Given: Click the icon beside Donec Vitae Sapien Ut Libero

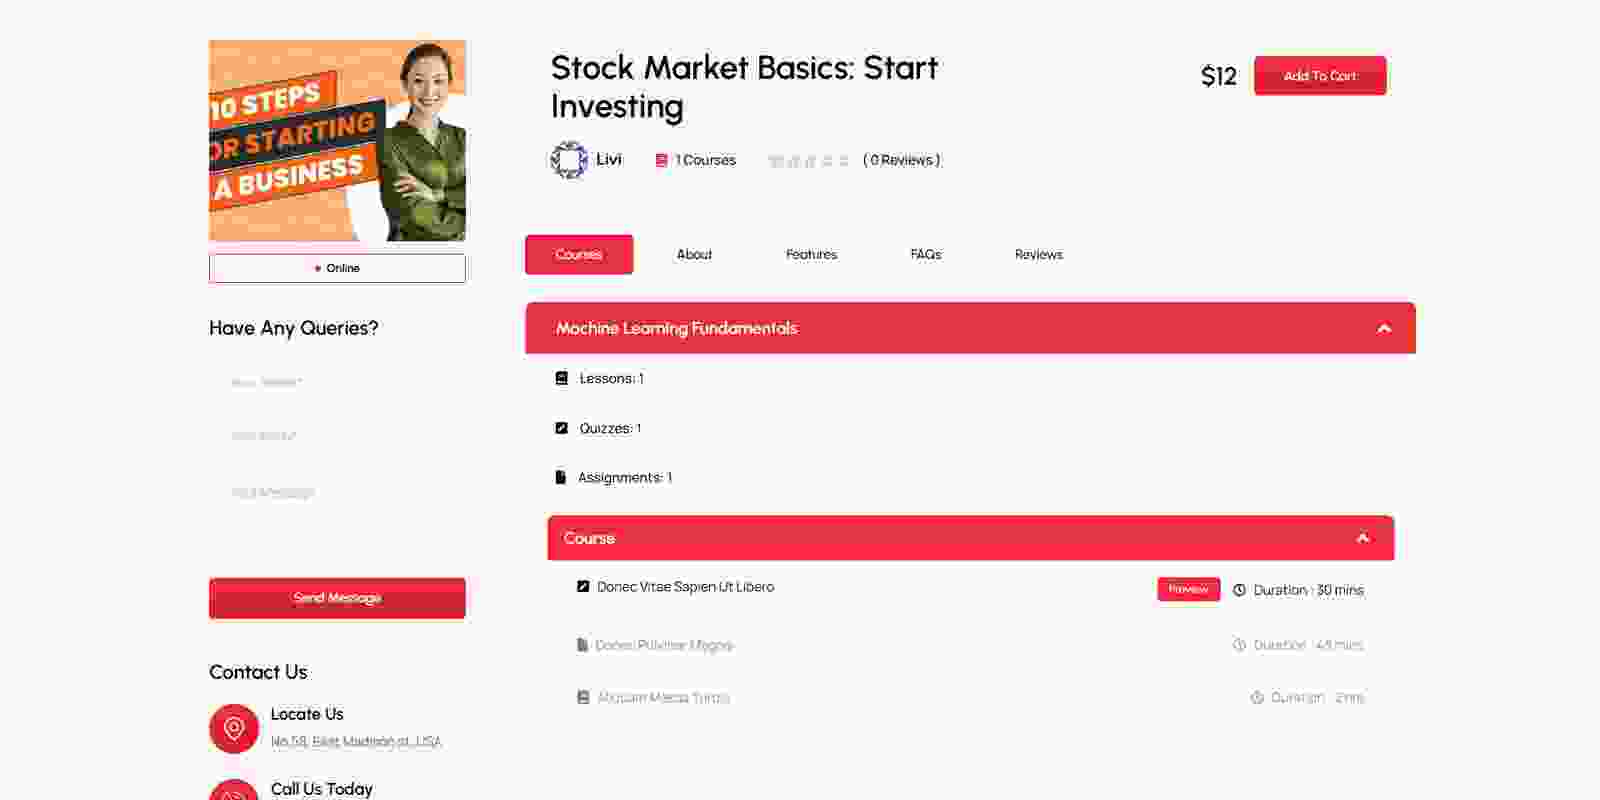Looking at the screenshot, I should [583, 587].
